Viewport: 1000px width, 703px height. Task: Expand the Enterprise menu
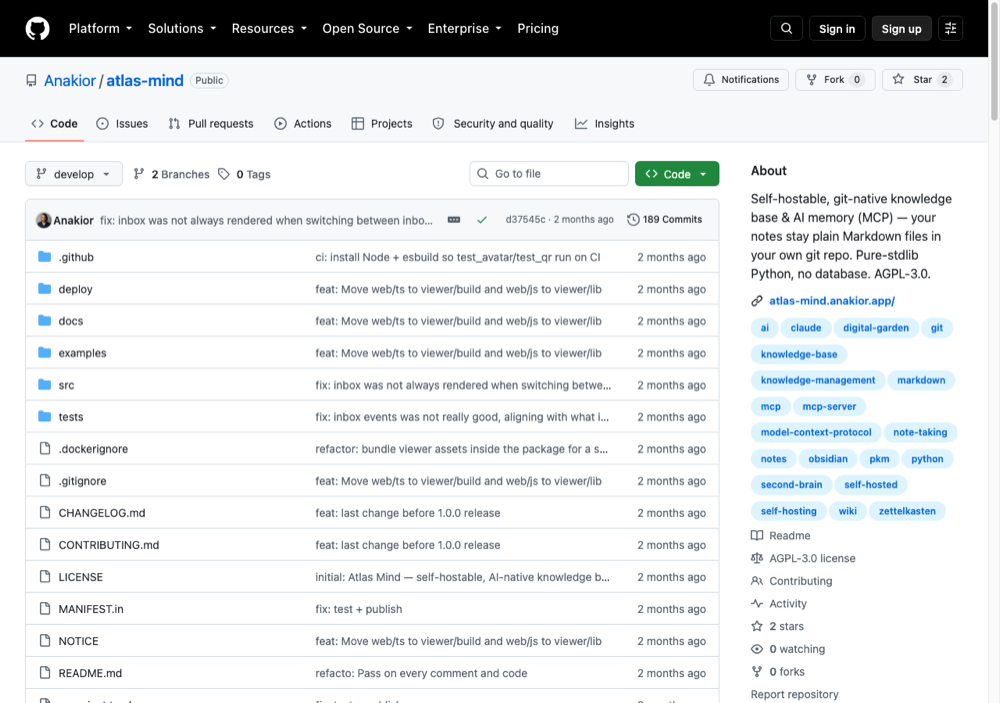point(464,29)
